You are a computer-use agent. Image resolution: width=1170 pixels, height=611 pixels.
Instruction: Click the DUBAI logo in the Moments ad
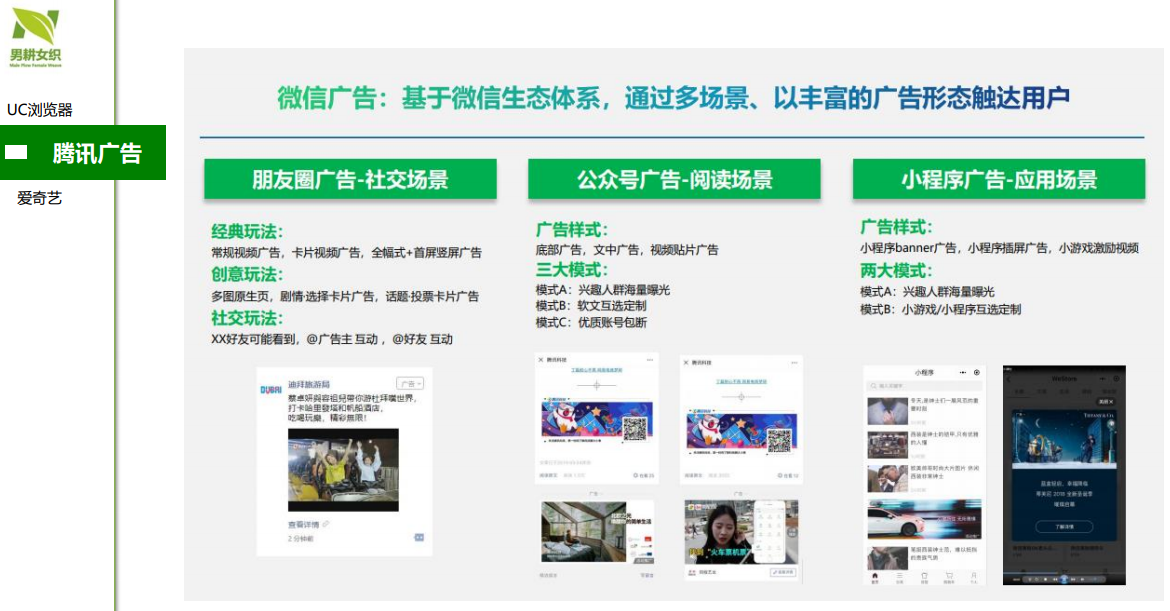click(x=271, y=389)
